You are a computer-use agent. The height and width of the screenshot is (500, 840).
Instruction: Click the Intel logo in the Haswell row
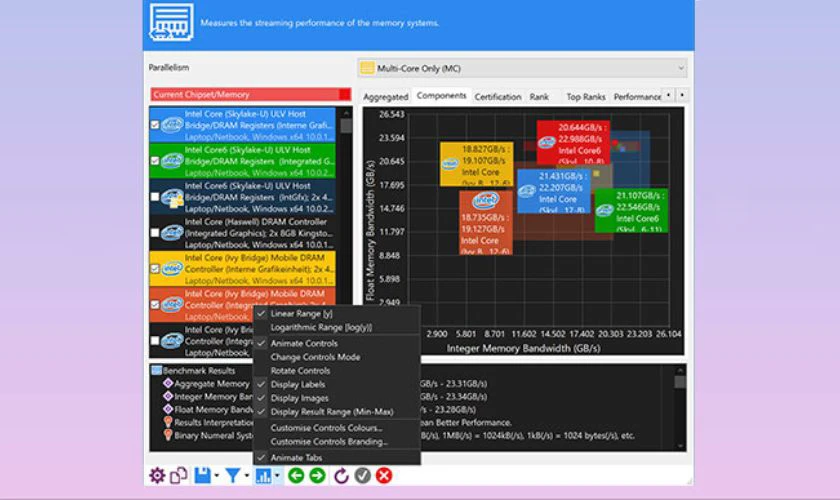click(x=172, y=233)
